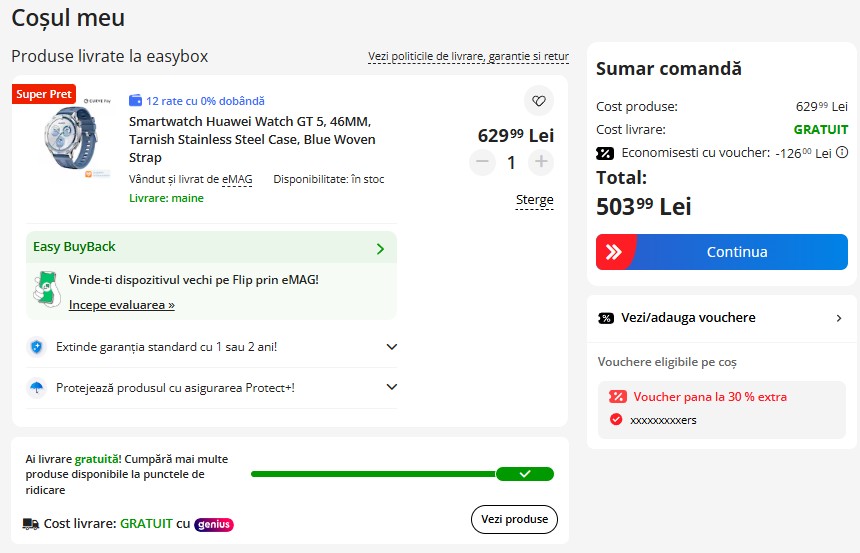Expand Protejează produsul cu asigurarea Protect+ section
Image resolution: width=860 pixels, height=553 pixels.
(392, 387)
